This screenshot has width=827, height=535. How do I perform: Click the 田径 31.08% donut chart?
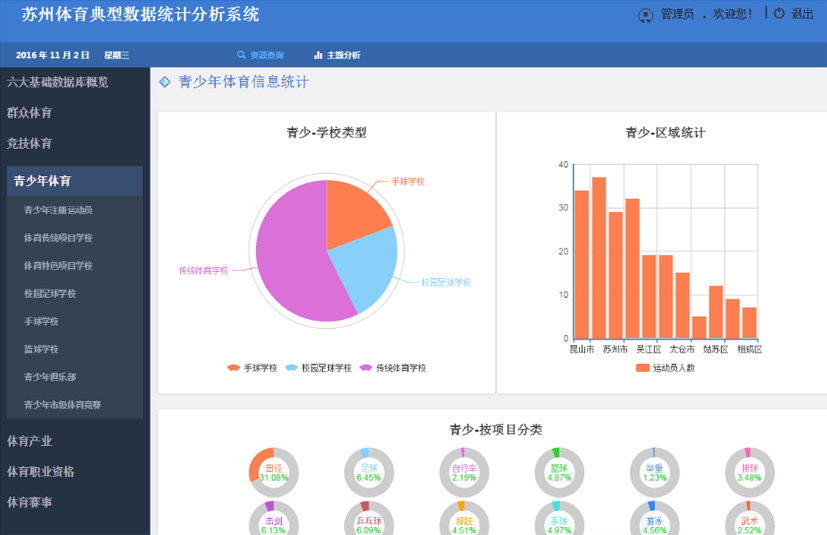pos(274,472)
